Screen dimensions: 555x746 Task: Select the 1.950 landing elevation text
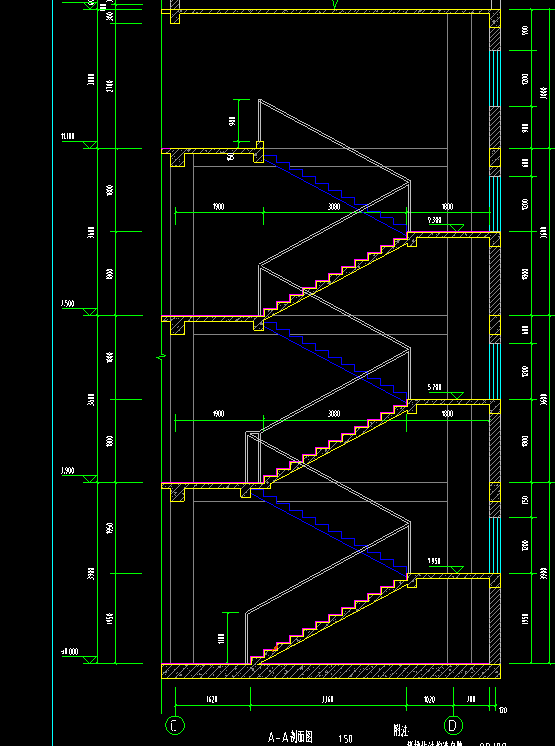(435, 561)
